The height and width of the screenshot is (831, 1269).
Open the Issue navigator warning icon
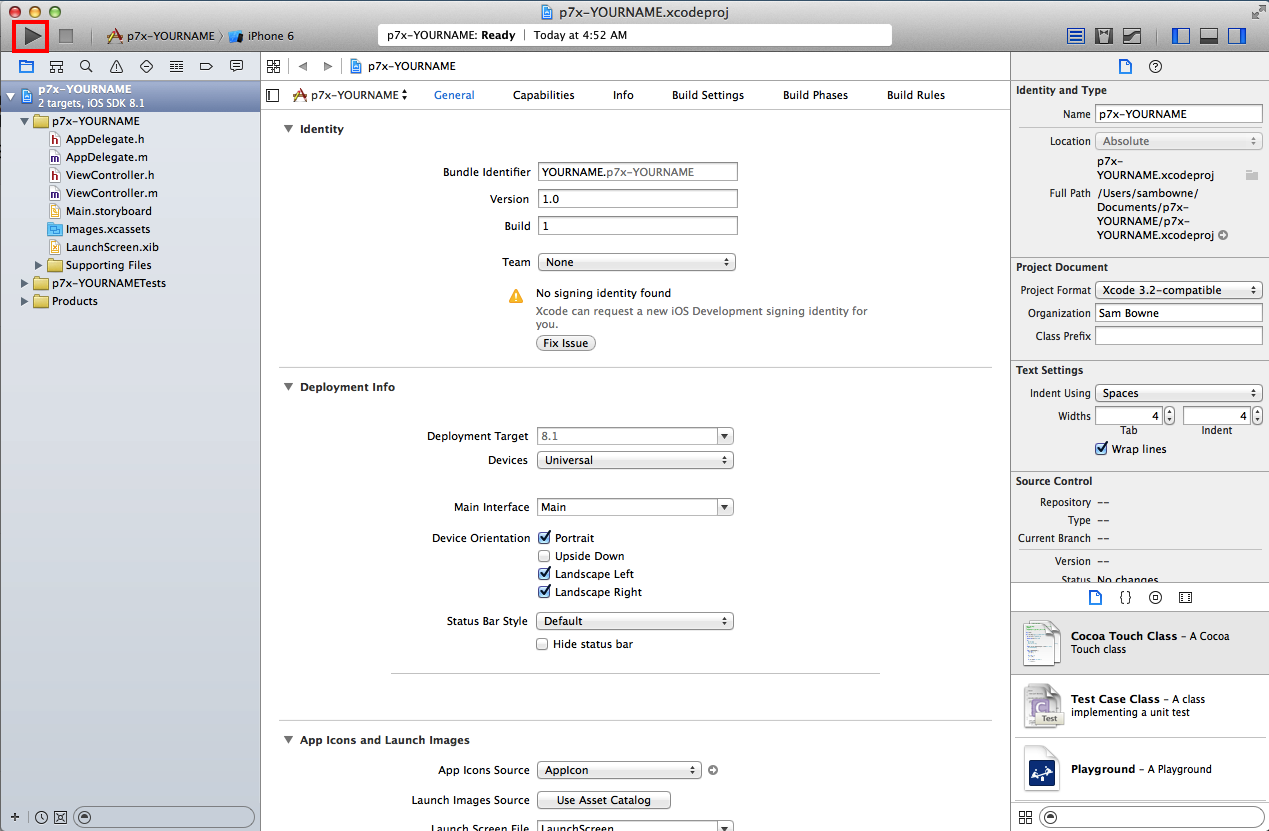pos(116,66)
